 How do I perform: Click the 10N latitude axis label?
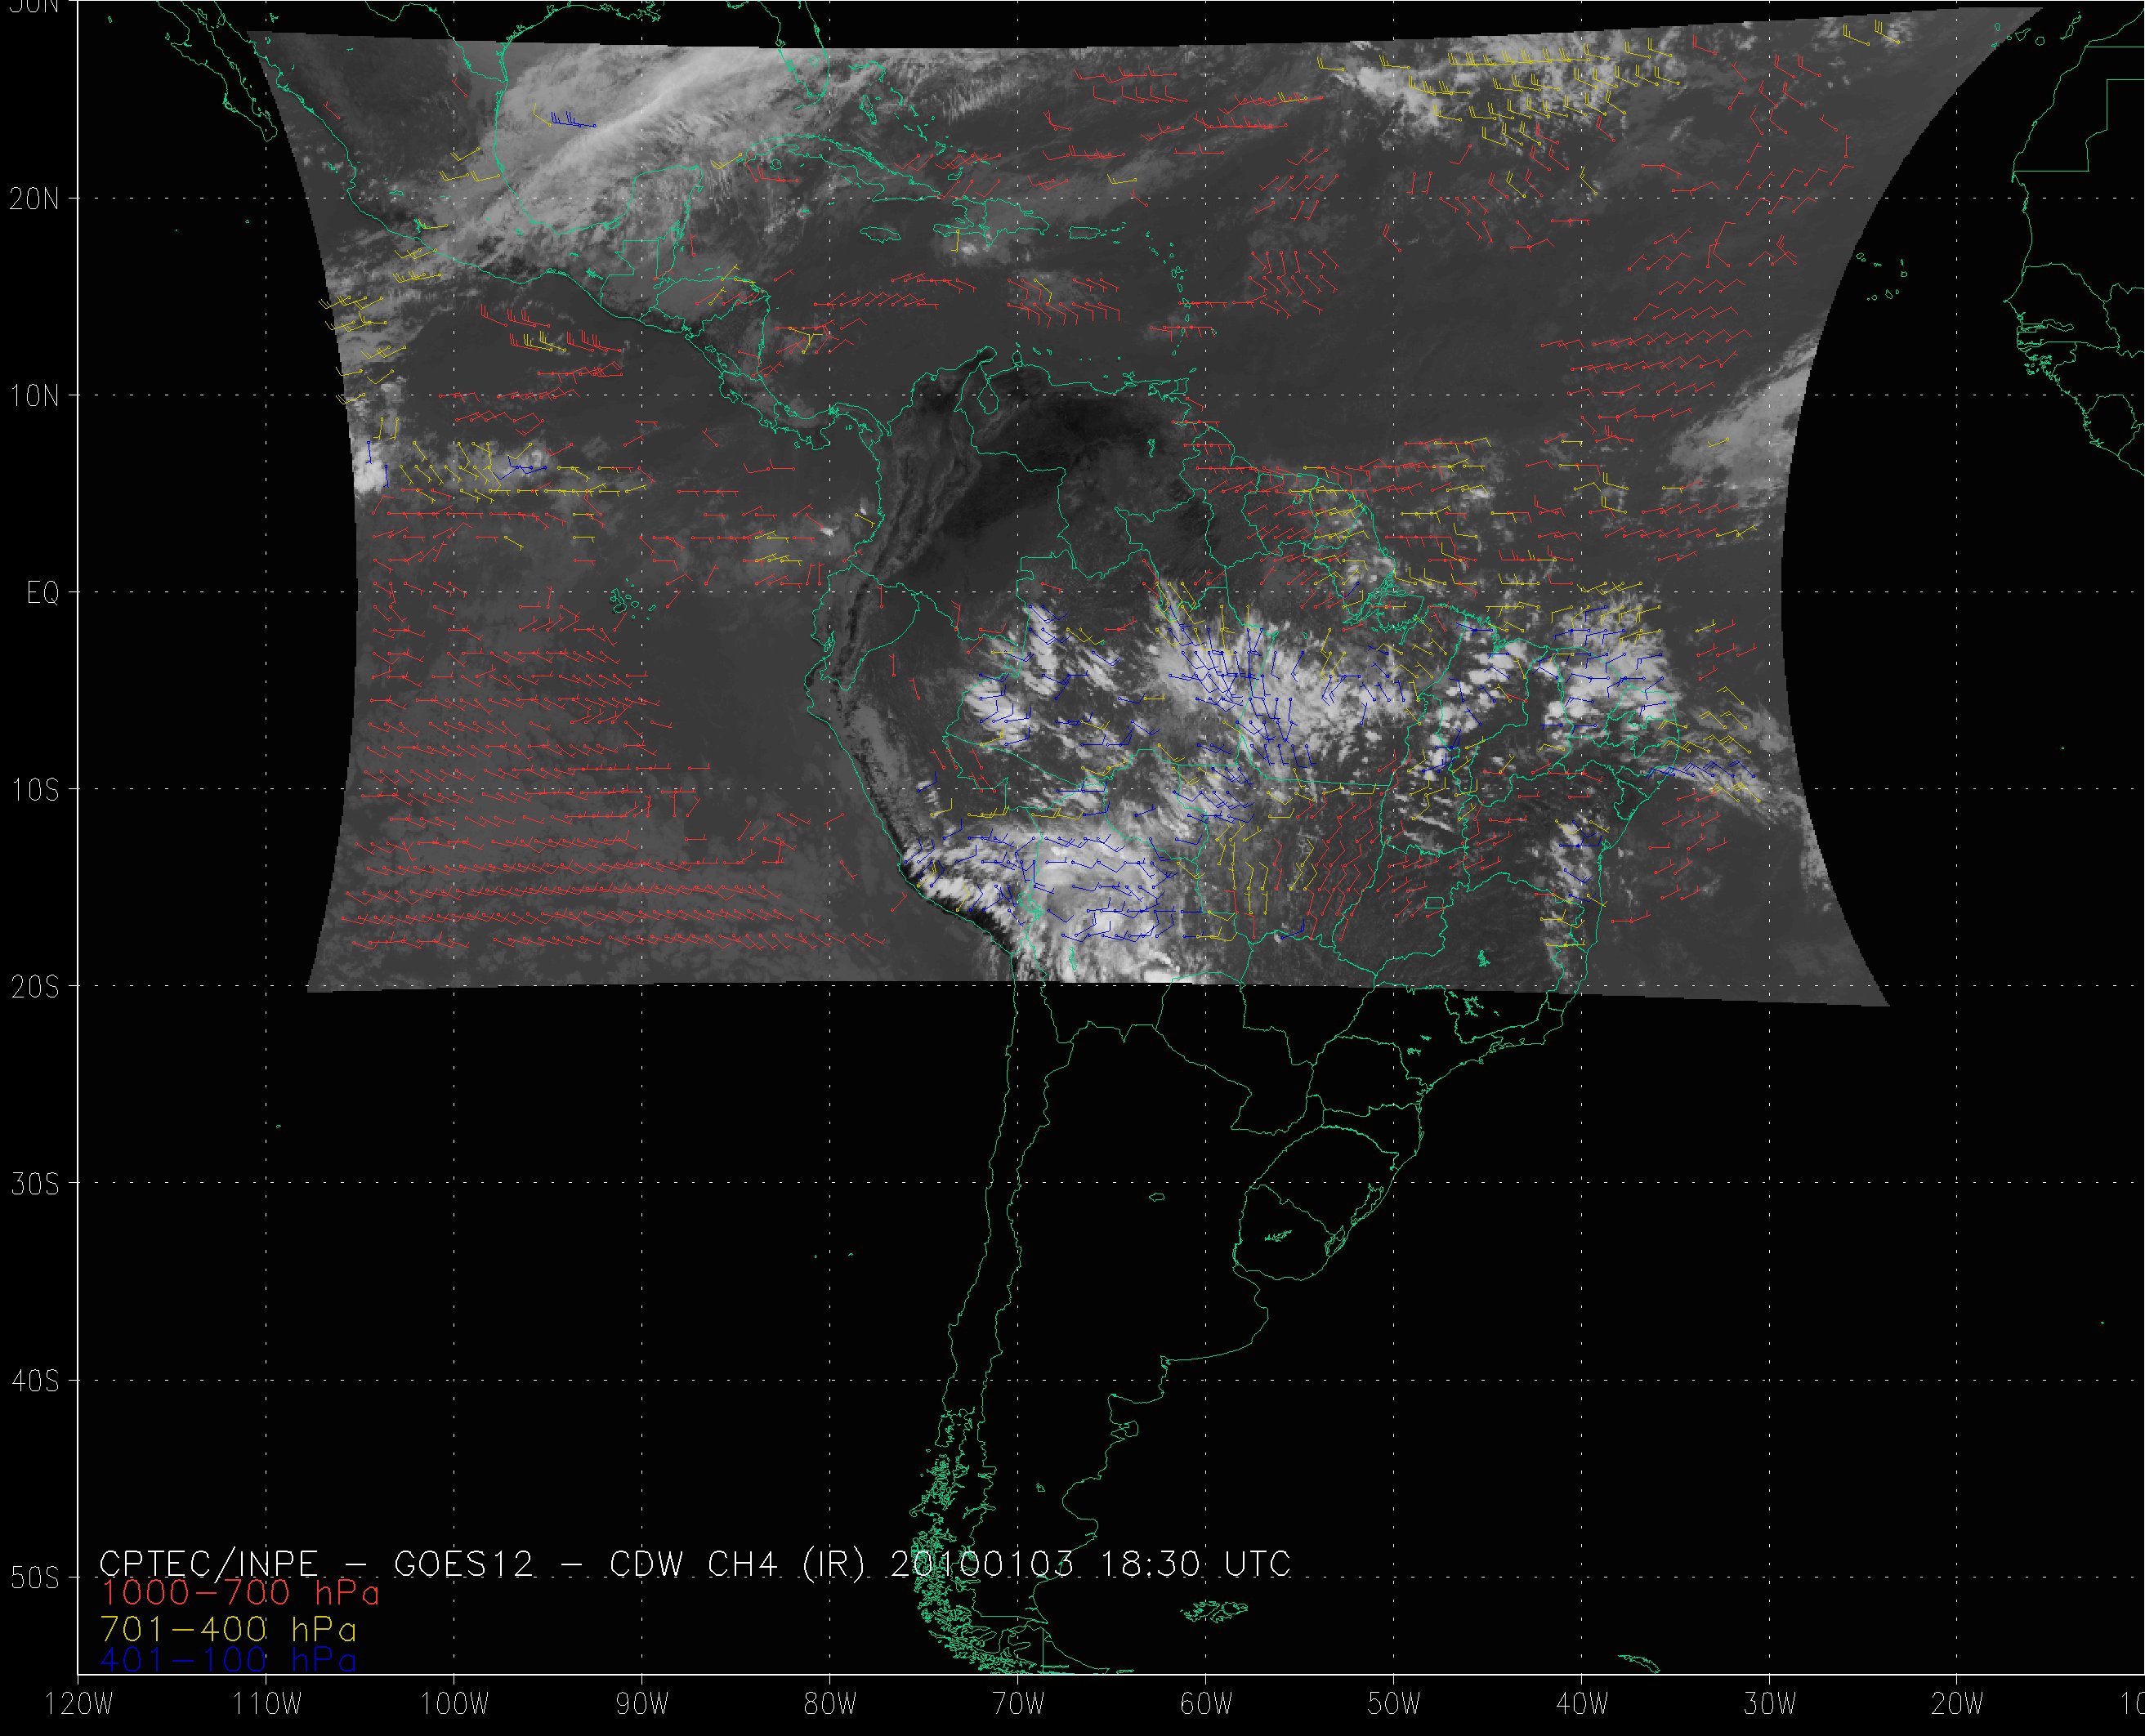coord(34,396)
